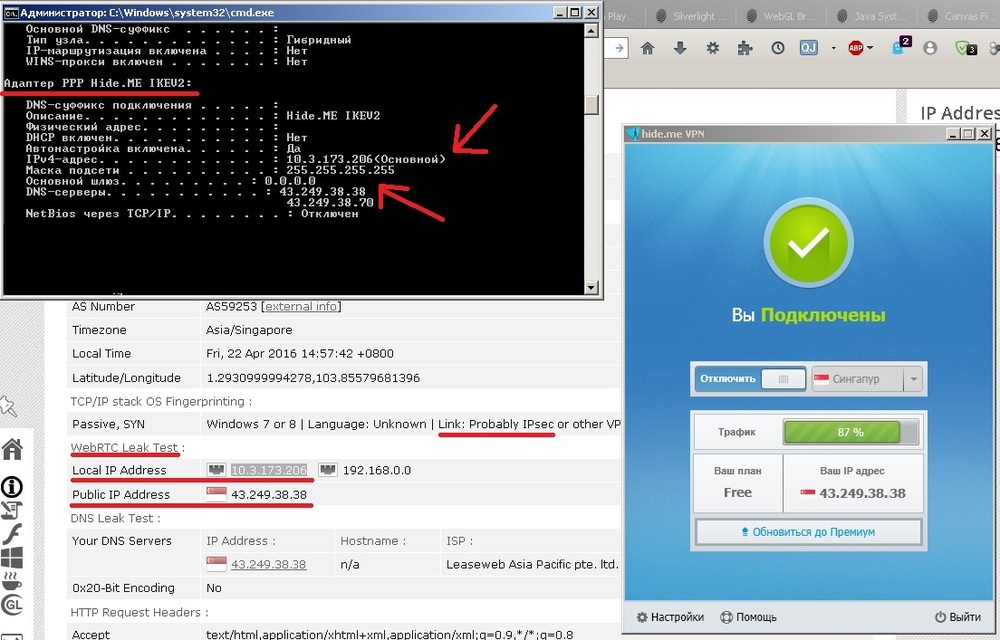Screen dimensions: 1000x640
Task: Click the Latitude/Longitude coordinates value
Action: coord(313,378)
